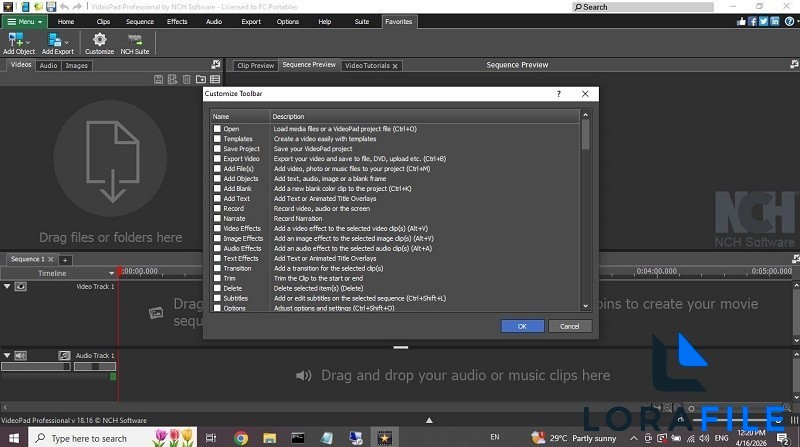Click the open folder icon in title bar
The width and height of the screenshot is (800, 447).
38,7
